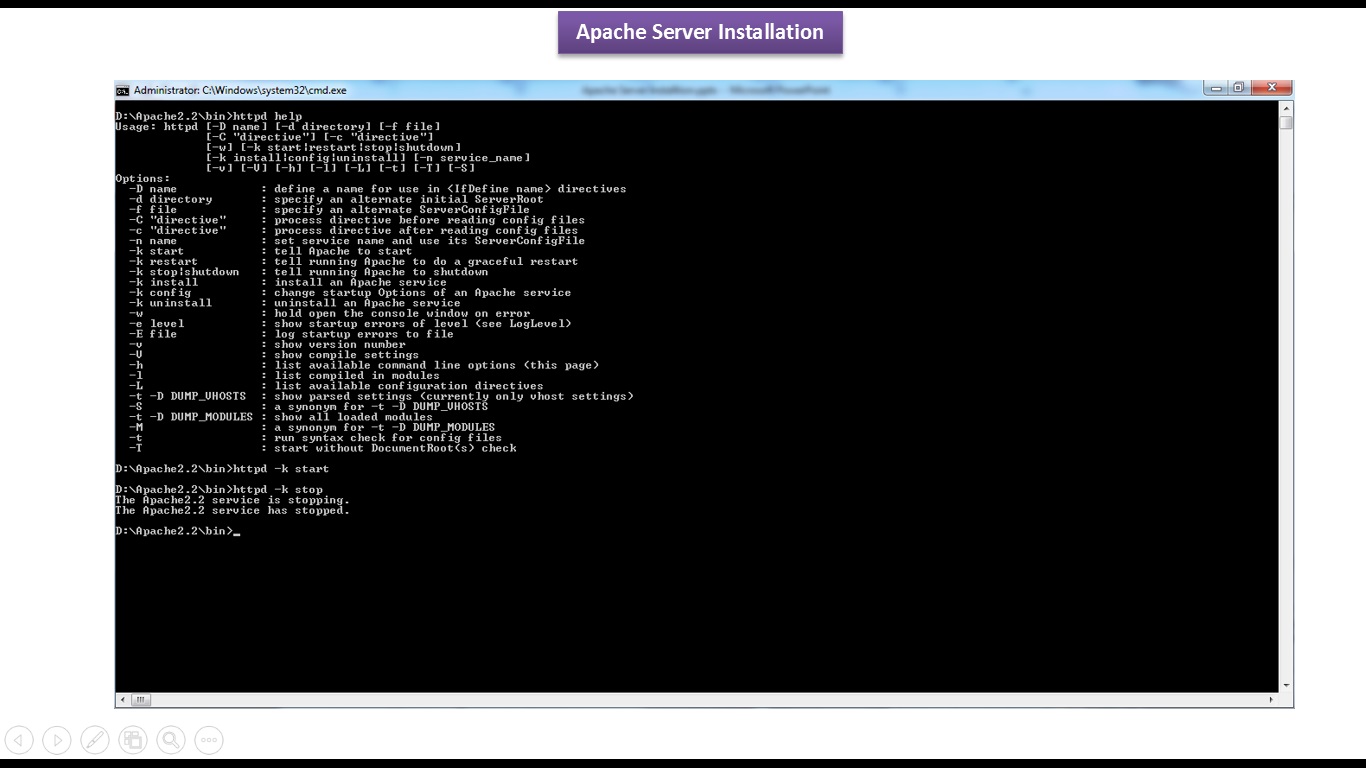Click 'show all loaded modules' line
This screenshot has width=1366, height=768.
tap(354, 417)
